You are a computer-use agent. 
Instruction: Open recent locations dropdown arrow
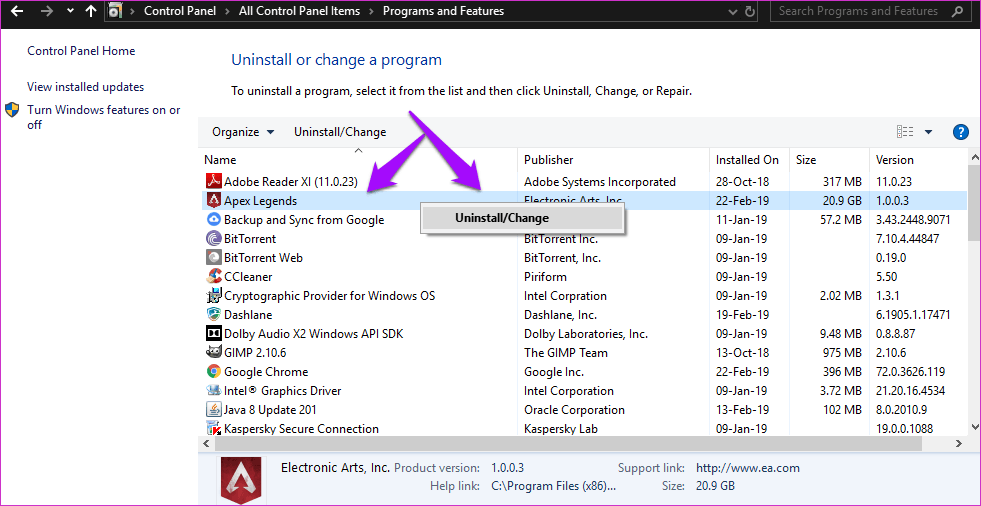point(70,11)
